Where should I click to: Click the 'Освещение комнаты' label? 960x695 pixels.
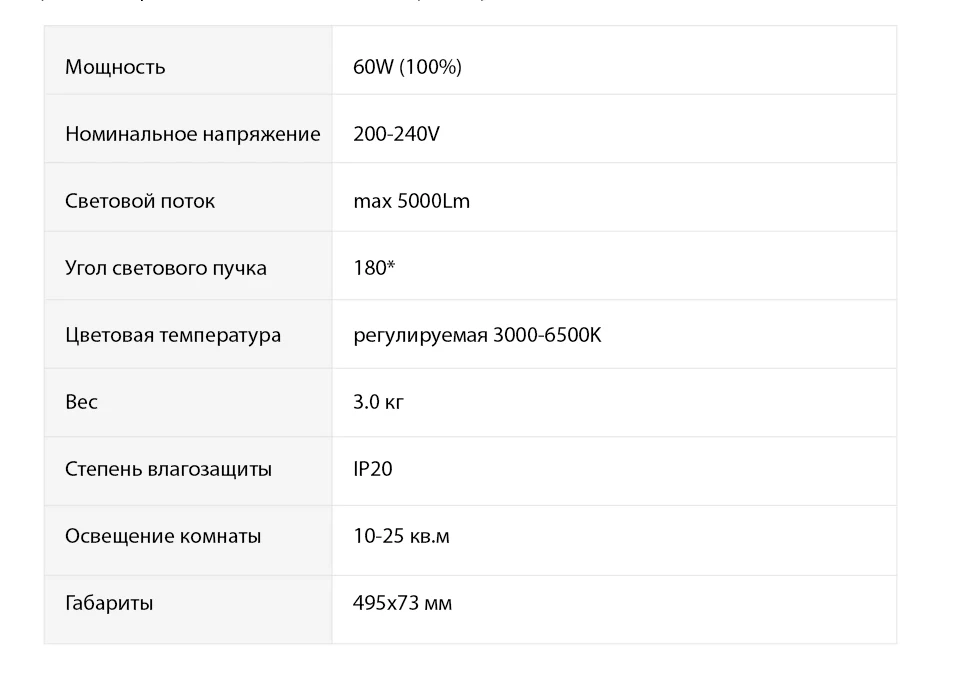pyautogui.click(x=163, y=536)
